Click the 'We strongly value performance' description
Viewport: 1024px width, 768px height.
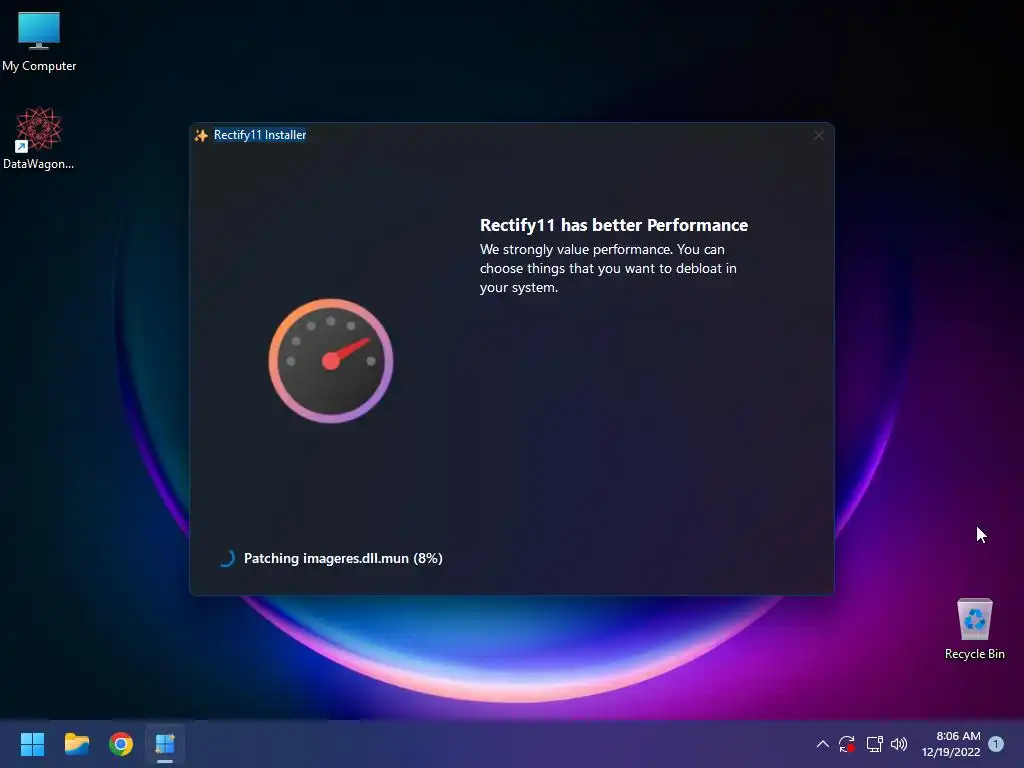pyautogui.click(x=608, y=268)
